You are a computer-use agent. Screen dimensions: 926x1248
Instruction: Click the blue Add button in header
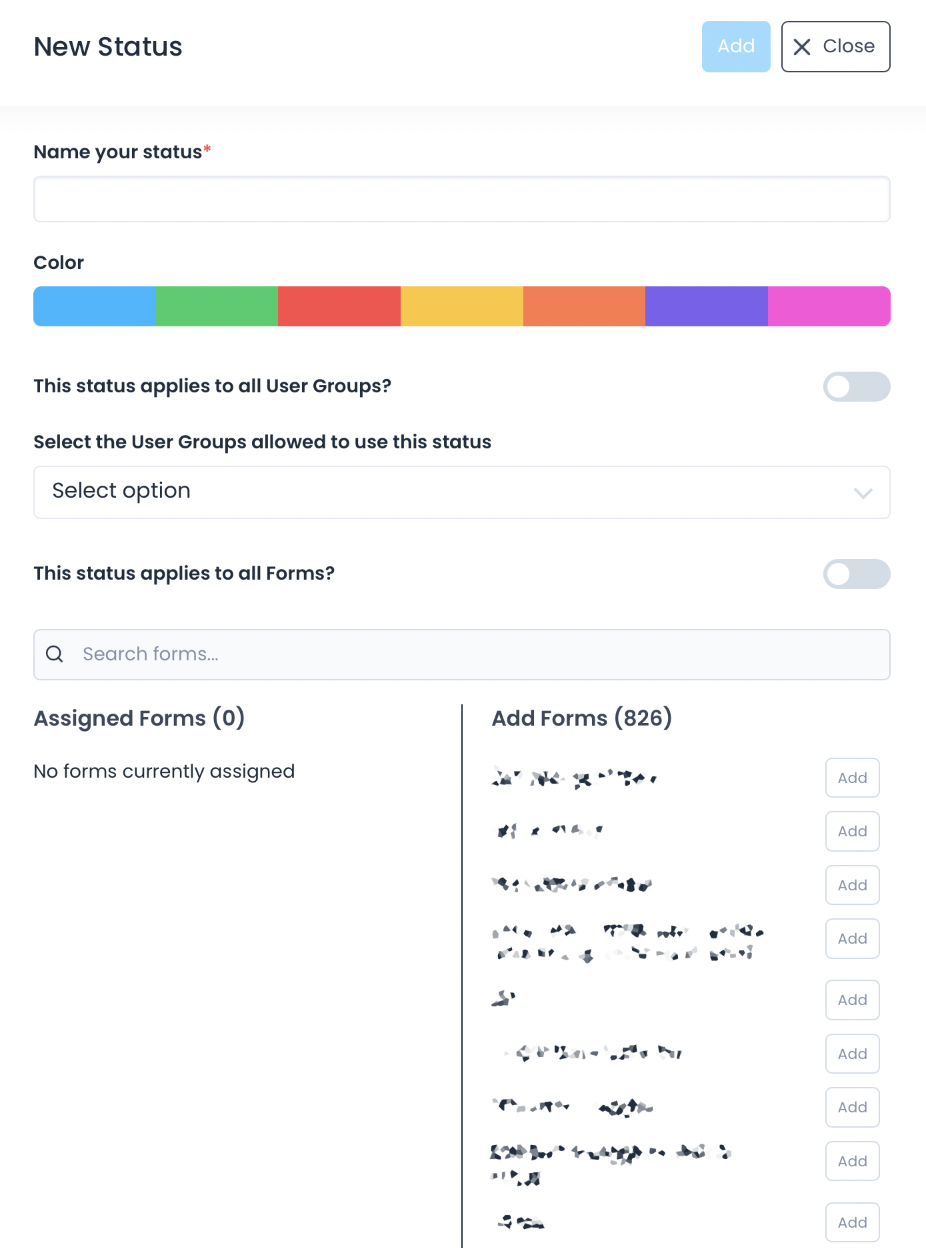(x=736, y=47)
